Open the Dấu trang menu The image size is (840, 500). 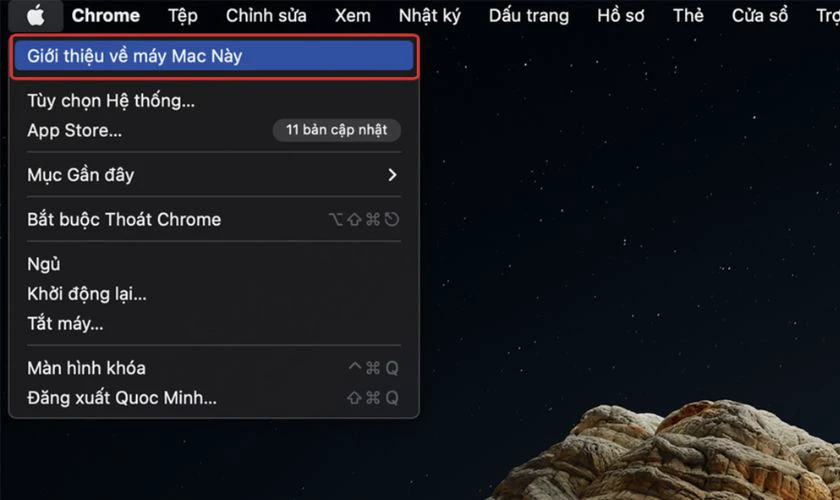(x=529, y=16)
